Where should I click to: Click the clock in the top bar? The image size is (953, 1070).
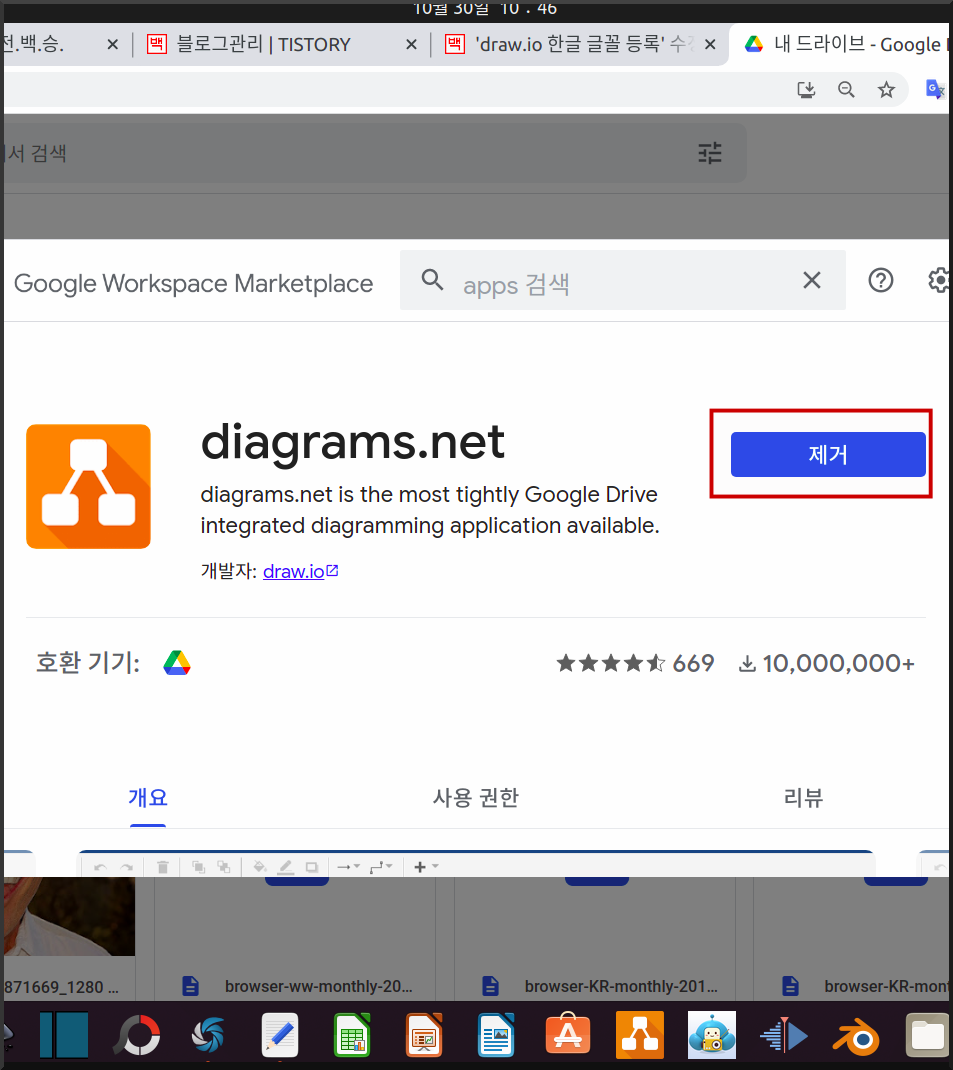point(485,9)
